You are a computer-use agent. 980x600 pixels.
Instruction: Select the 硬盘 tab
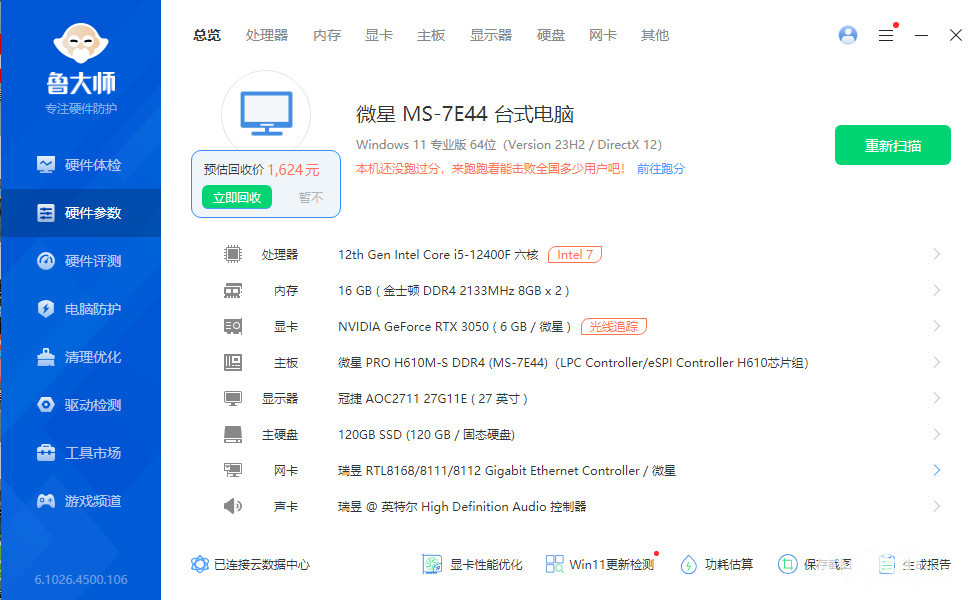pos(551,35)
